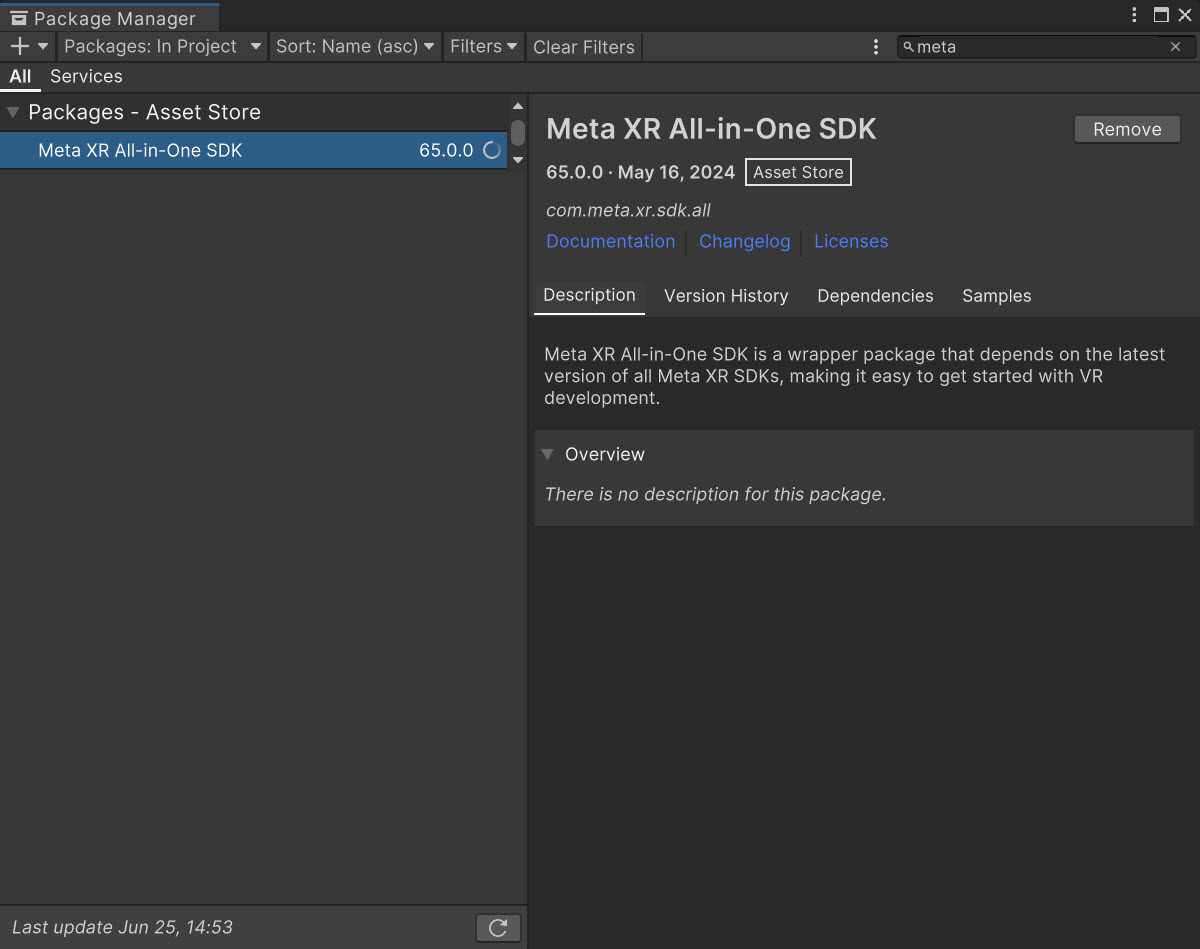The height and width of the screenshot is (949, 1200).
Task: Click the 'There is no description' text
Action: tap(715, 494)
